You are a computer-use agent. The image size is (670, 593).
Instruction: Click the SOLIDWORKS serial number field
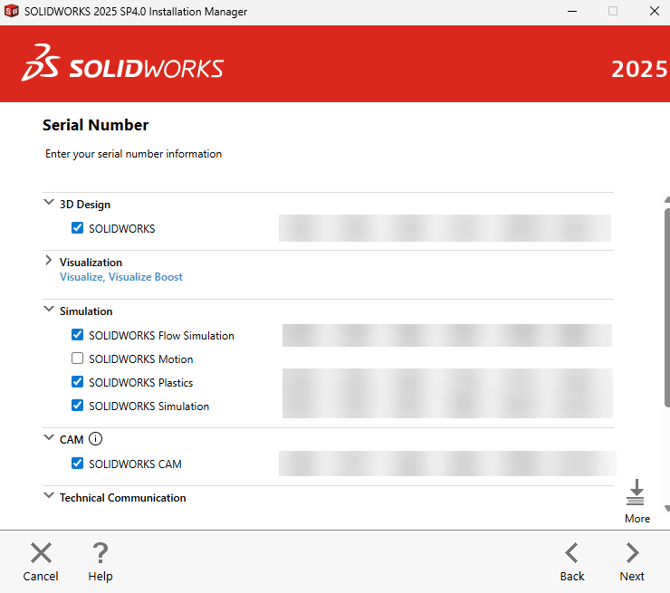coord(445,228)
